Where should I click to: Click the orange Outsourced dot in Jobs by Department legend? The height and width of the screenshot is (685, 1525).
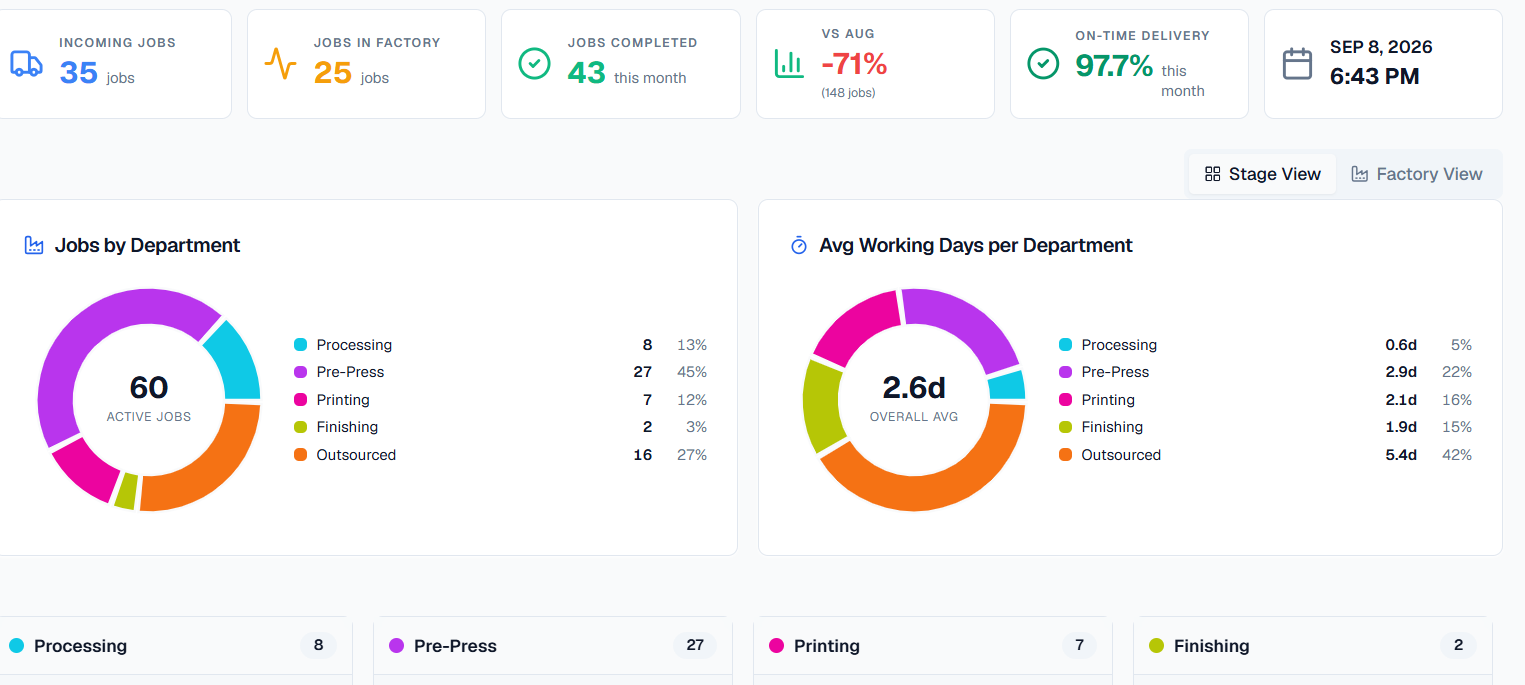pos(300,455)
